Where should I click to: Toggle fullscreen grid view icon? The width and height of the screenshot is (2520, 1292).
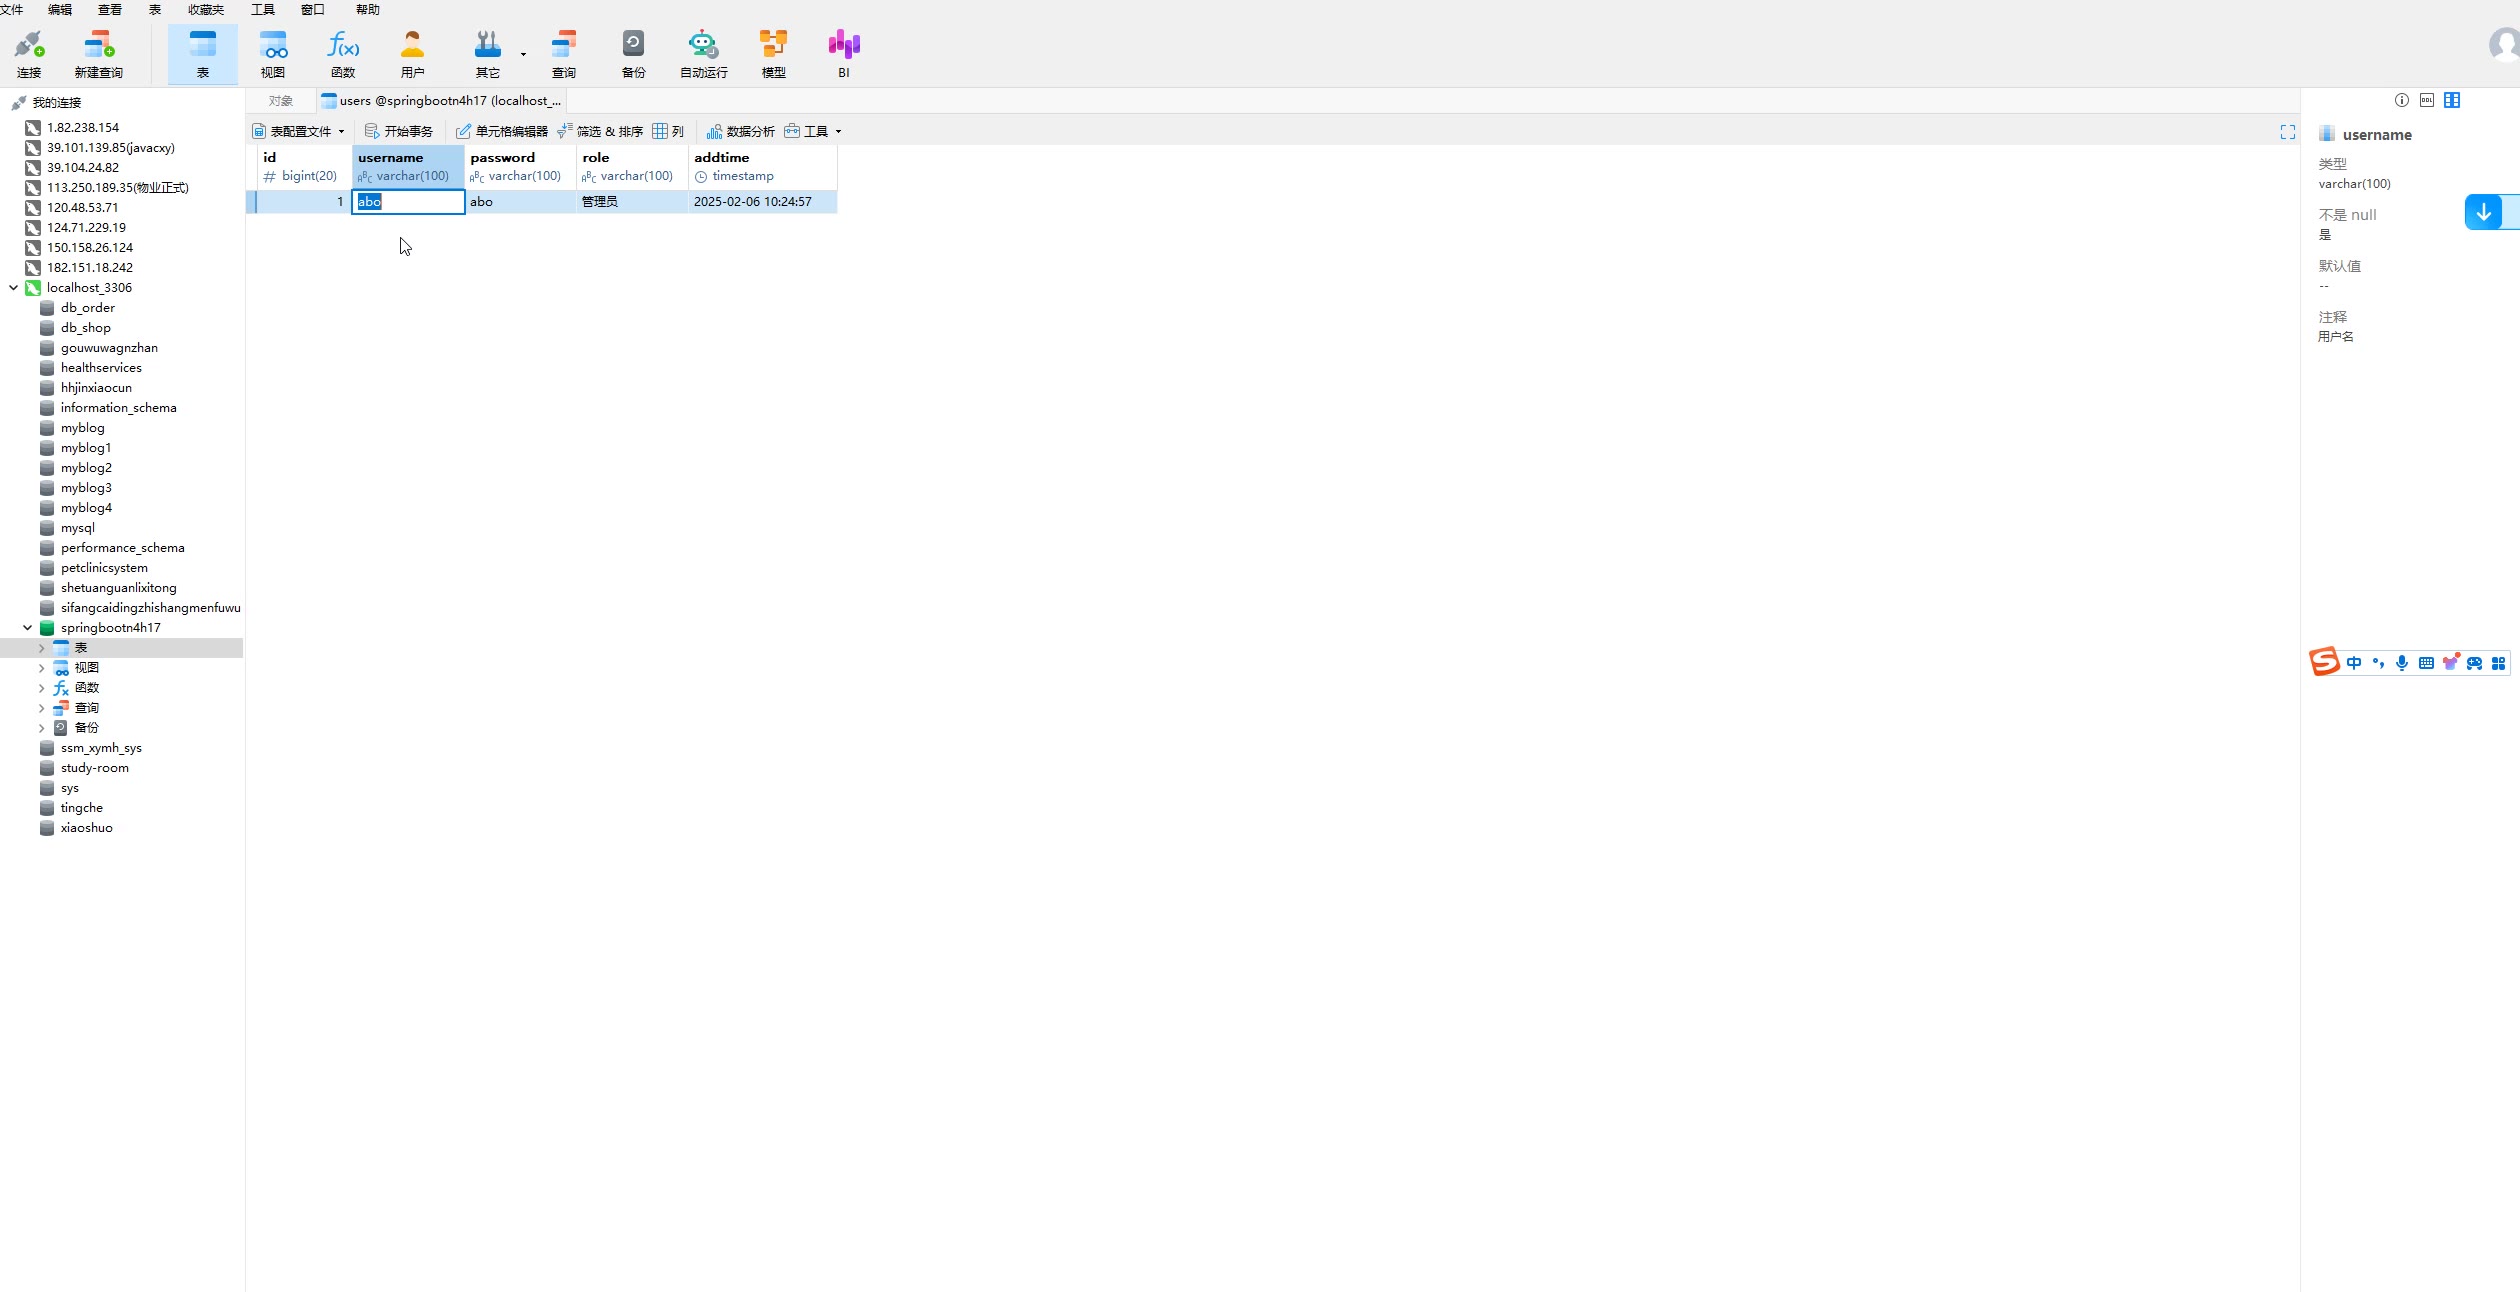tap(2287, 132)
